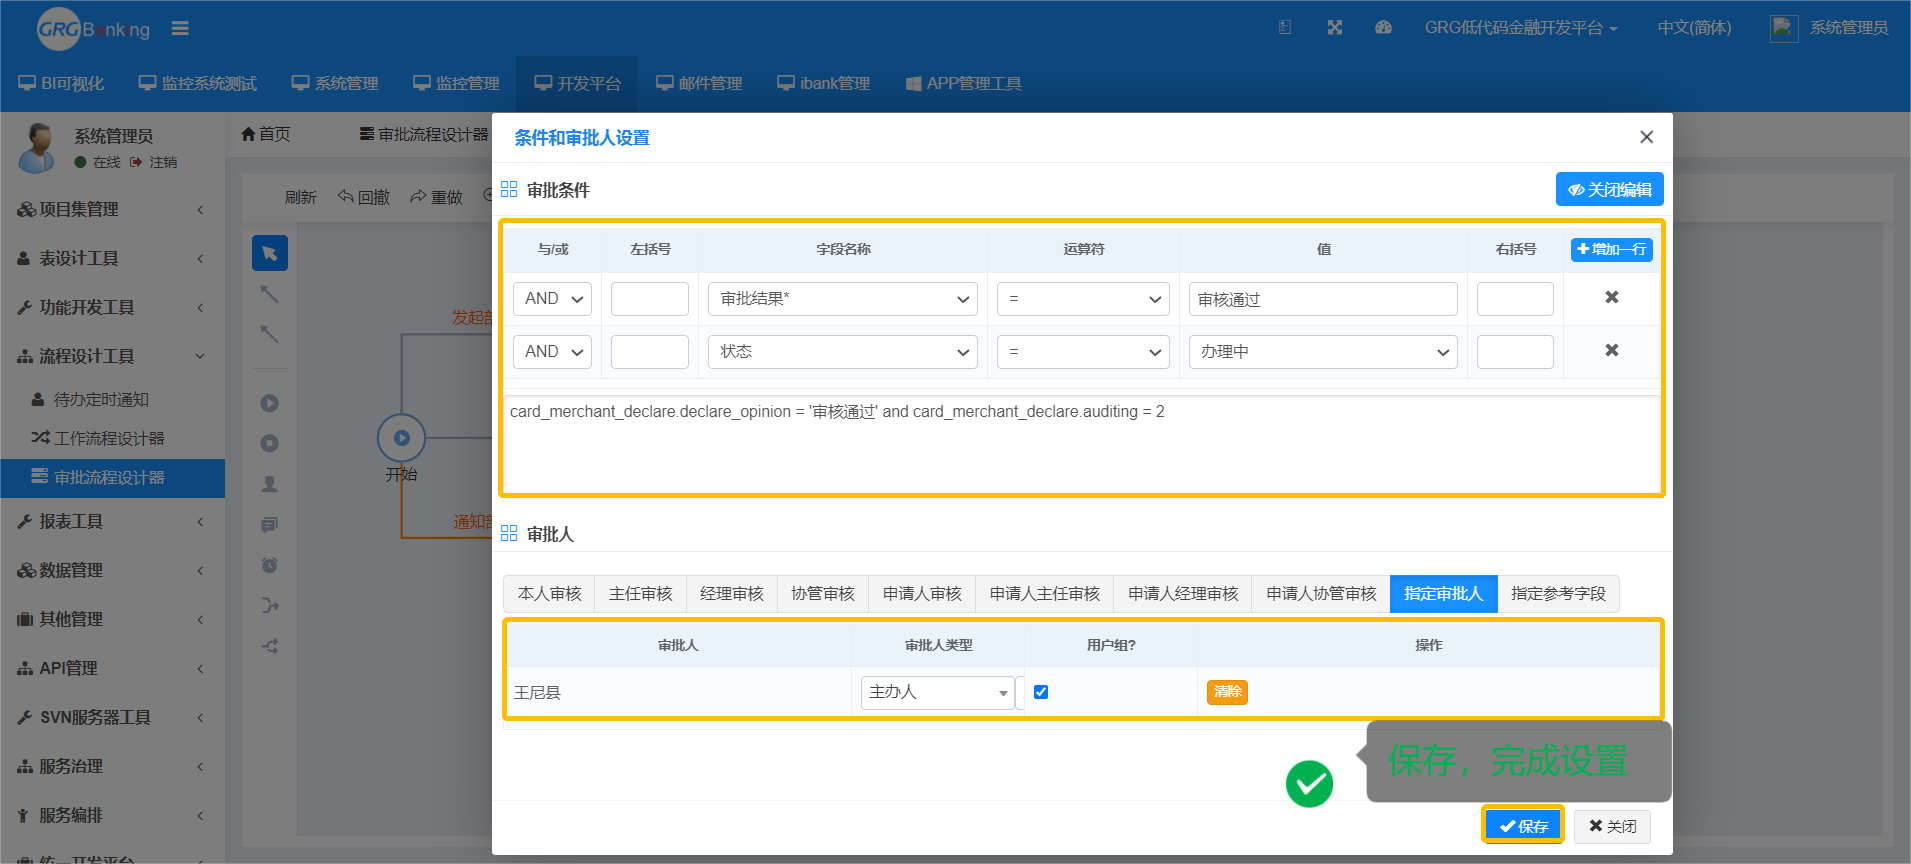Switch to 协管审核 tab

[822, 594]
